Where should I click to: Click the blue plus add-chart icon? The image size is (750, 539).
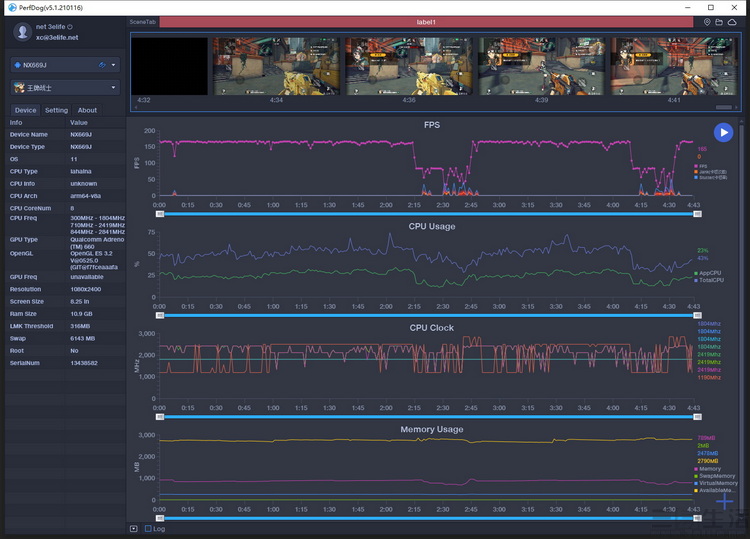point(724,501)
